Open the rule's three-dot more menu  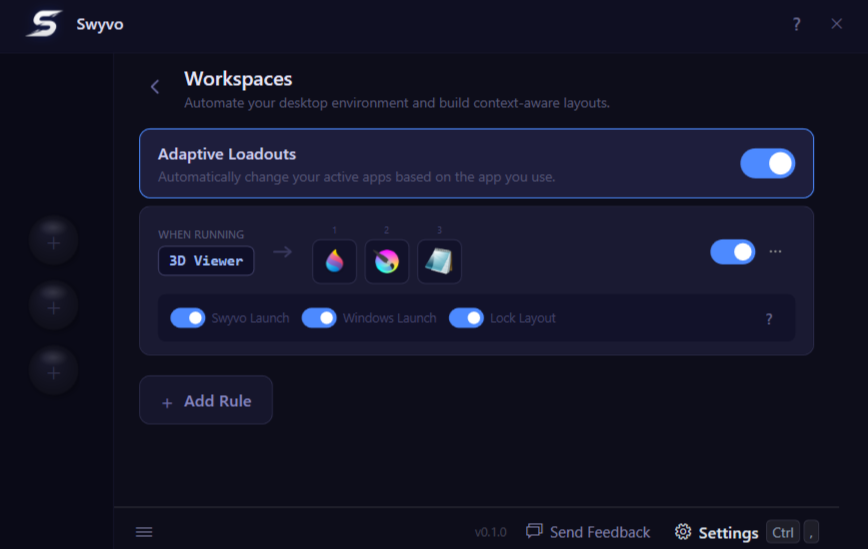(775, 252)
